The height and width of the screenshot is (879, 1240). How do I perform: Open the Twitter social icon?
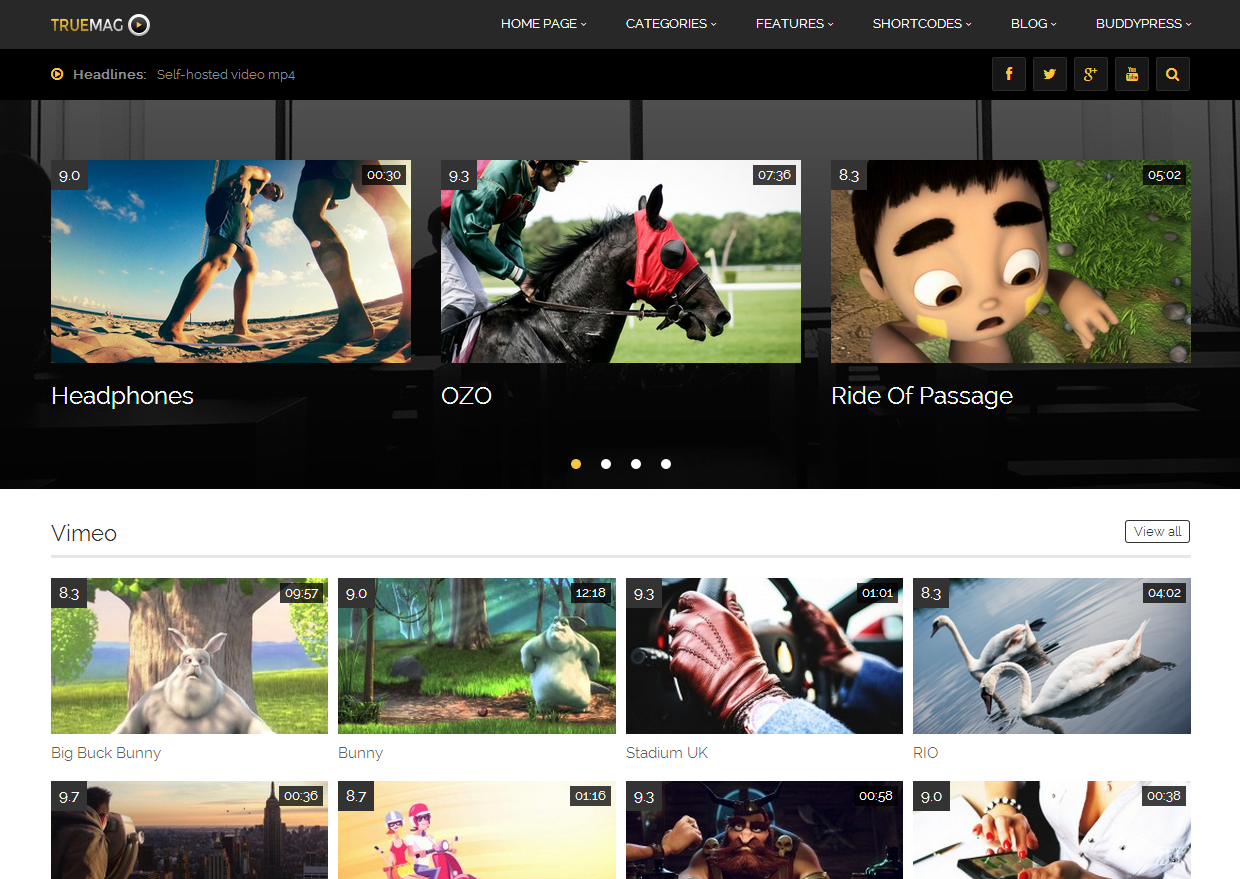[x=1049, y=74]
